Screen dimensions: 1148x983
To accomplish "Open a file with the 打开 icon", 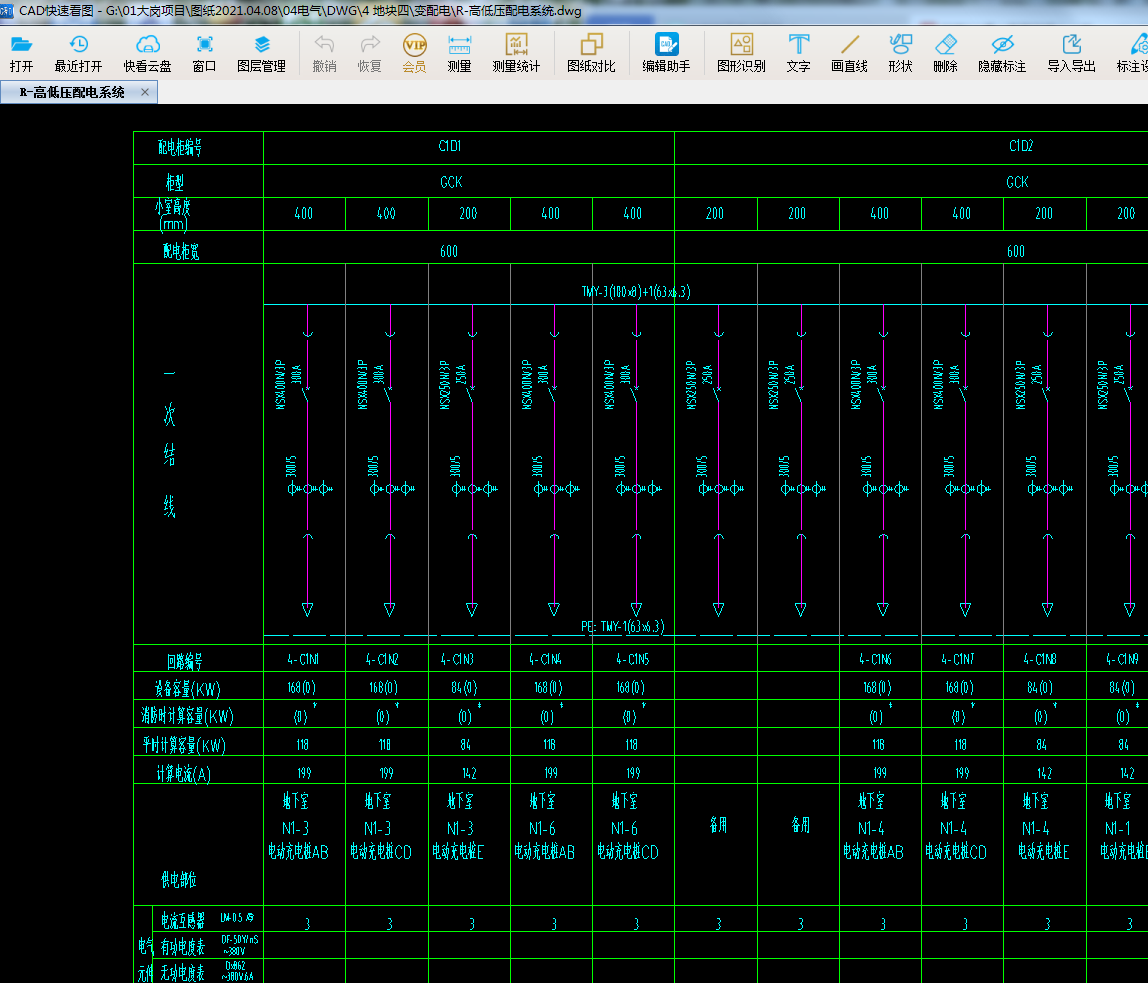I will point(21,53).
